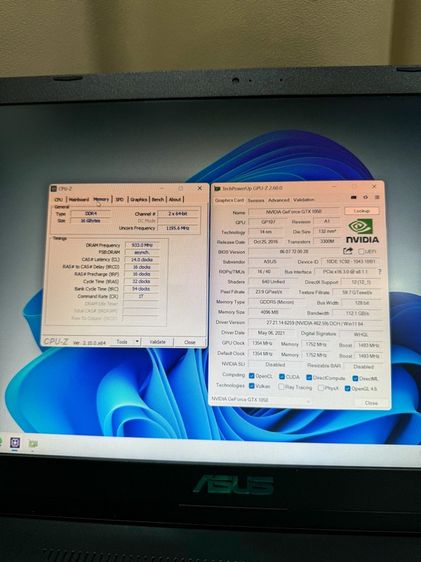The width and height of the screenshot is (421, 562).
Task: Take a GPU-Z screenshot with the camera icon
Action: tap(354, 197)
